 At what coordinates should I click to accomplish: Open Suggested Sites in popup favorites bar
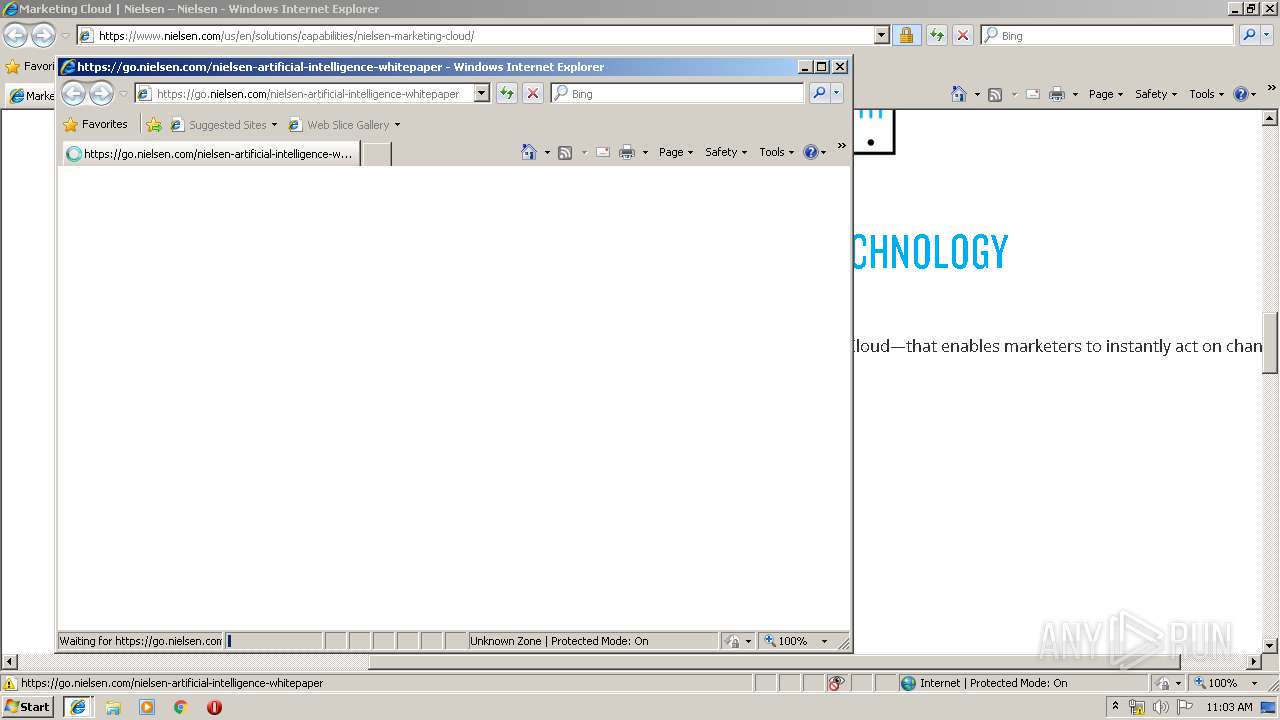pos(224,125)
